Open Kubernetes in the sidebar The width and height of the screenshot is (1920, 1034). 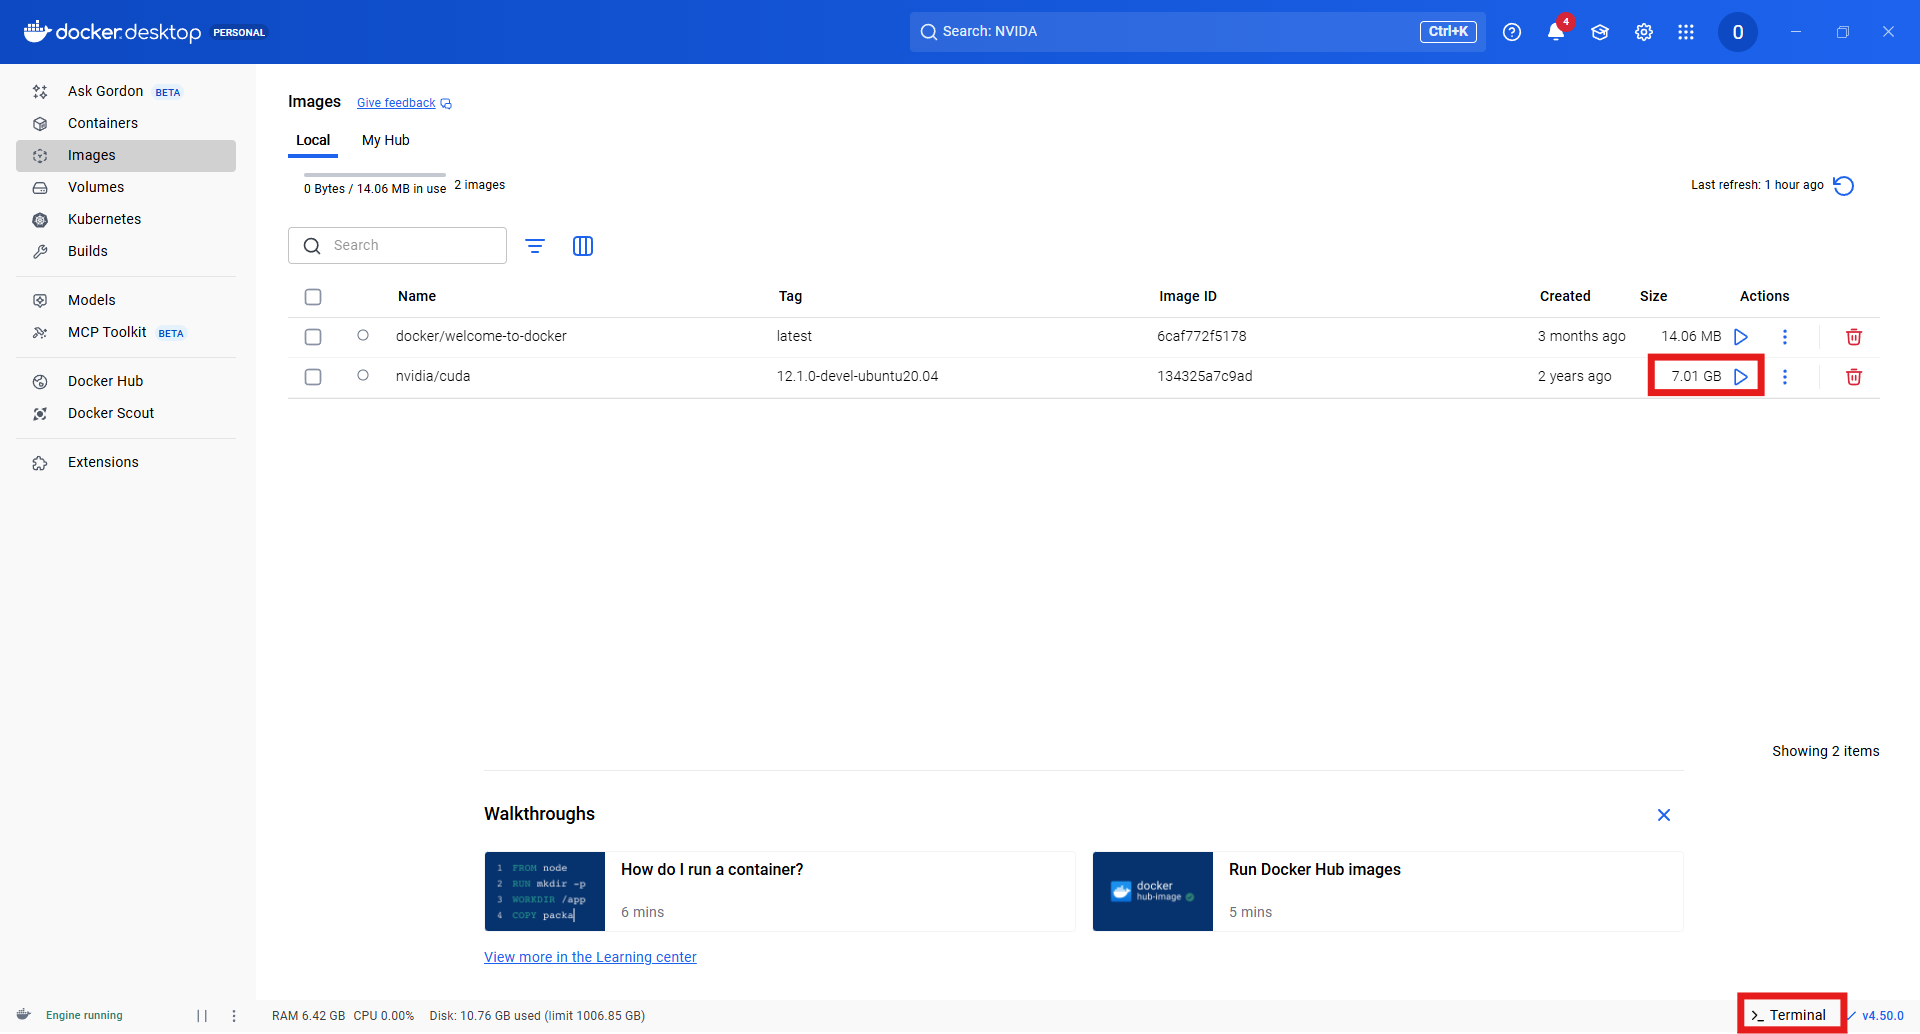126,219
